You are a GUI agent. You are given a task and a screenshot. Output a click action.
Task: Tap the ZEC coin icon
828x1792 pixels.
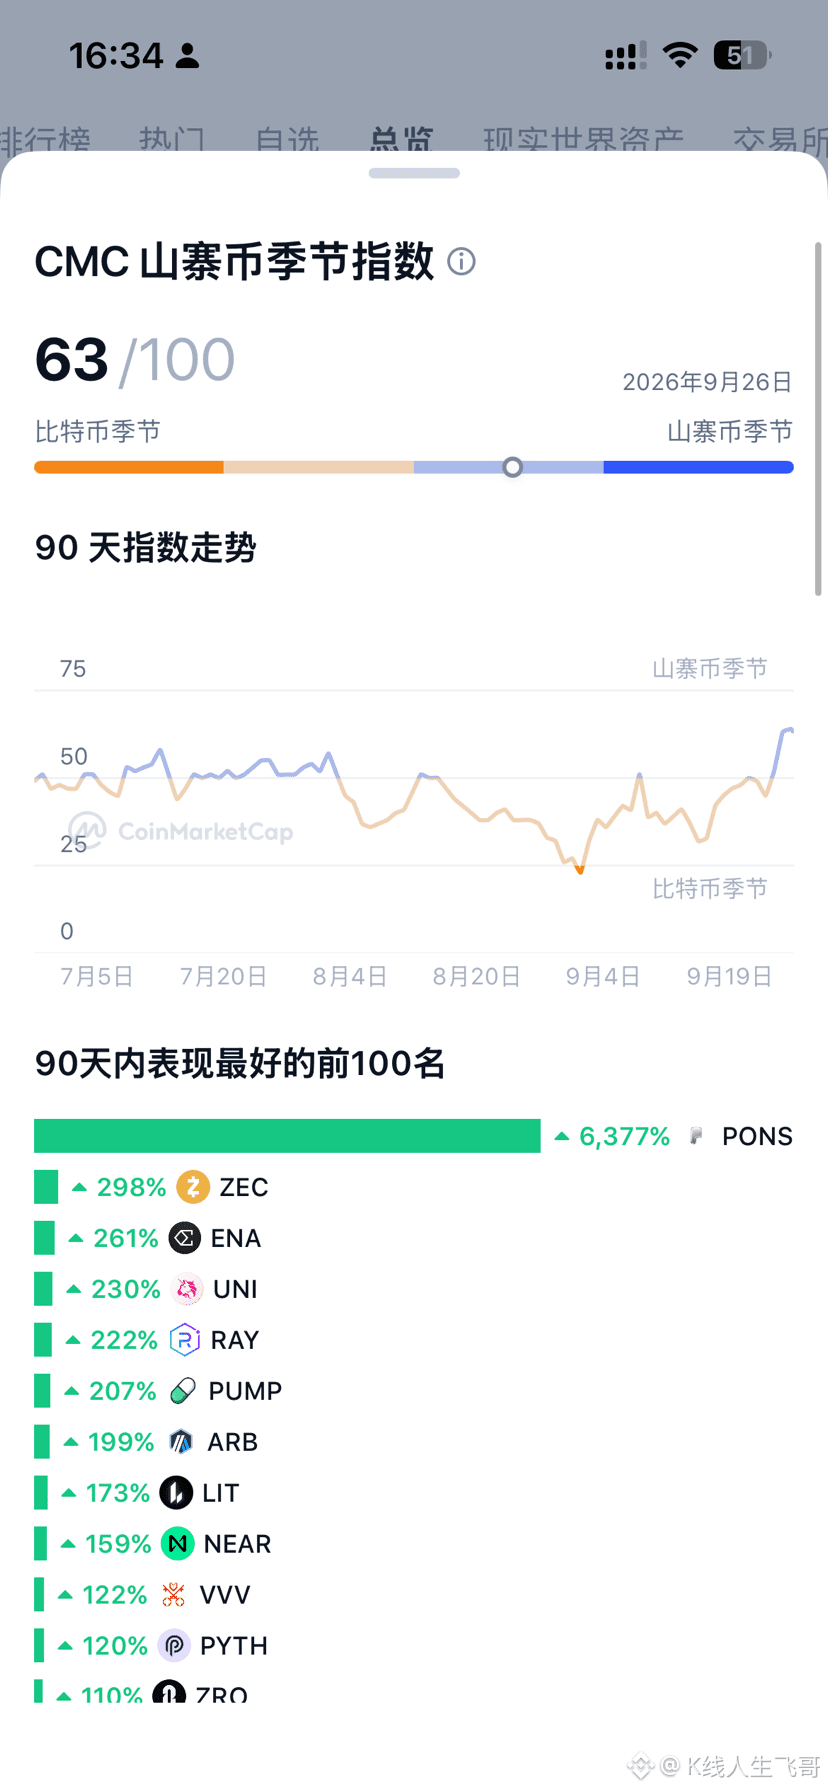pos(193,1187)
